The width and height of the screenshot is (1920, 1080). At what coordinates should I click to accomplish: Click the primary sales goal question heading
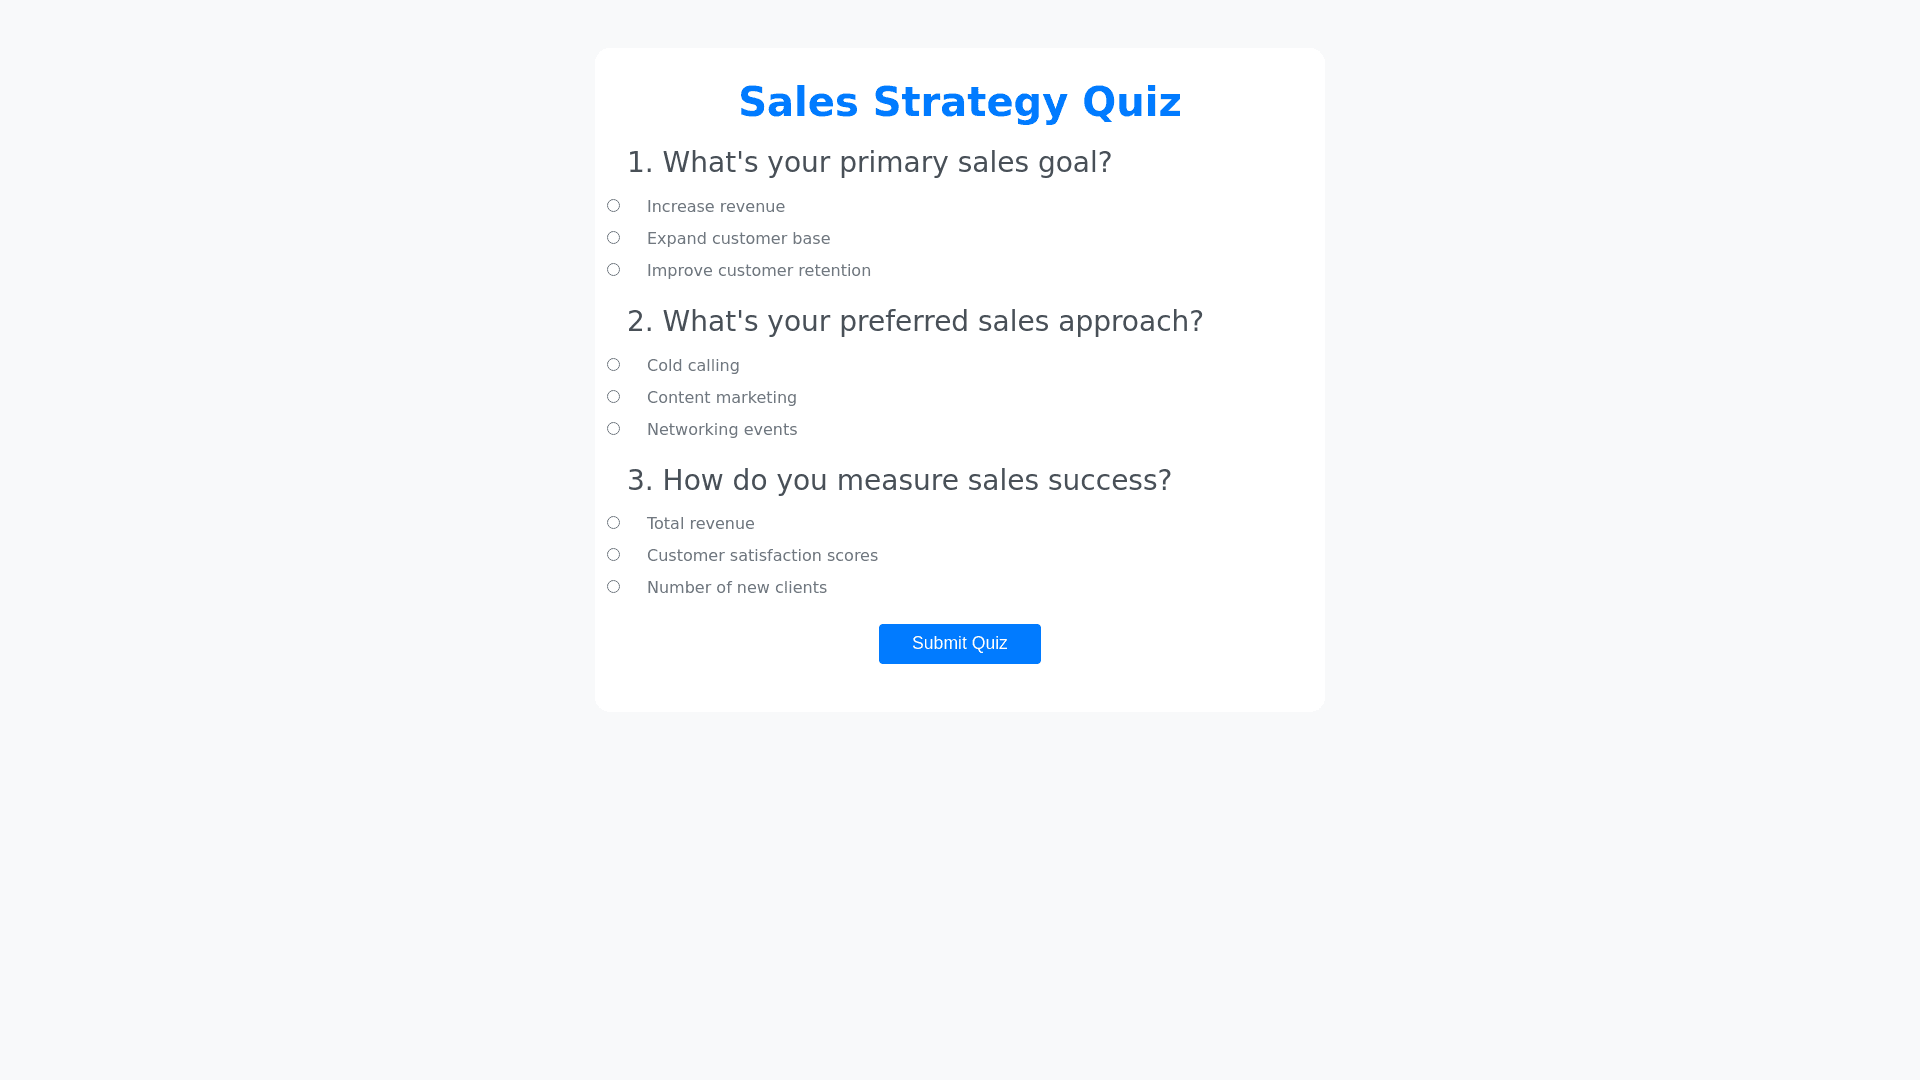(869, 162)
